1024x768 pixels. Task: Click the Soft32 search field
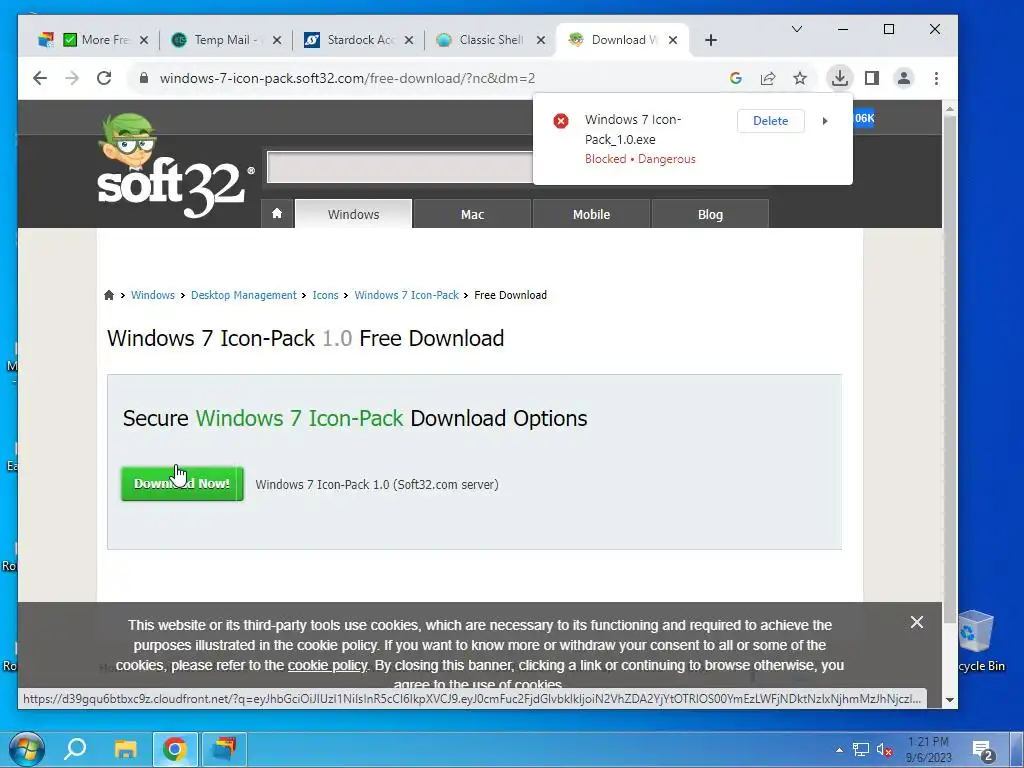pos(400,168)
